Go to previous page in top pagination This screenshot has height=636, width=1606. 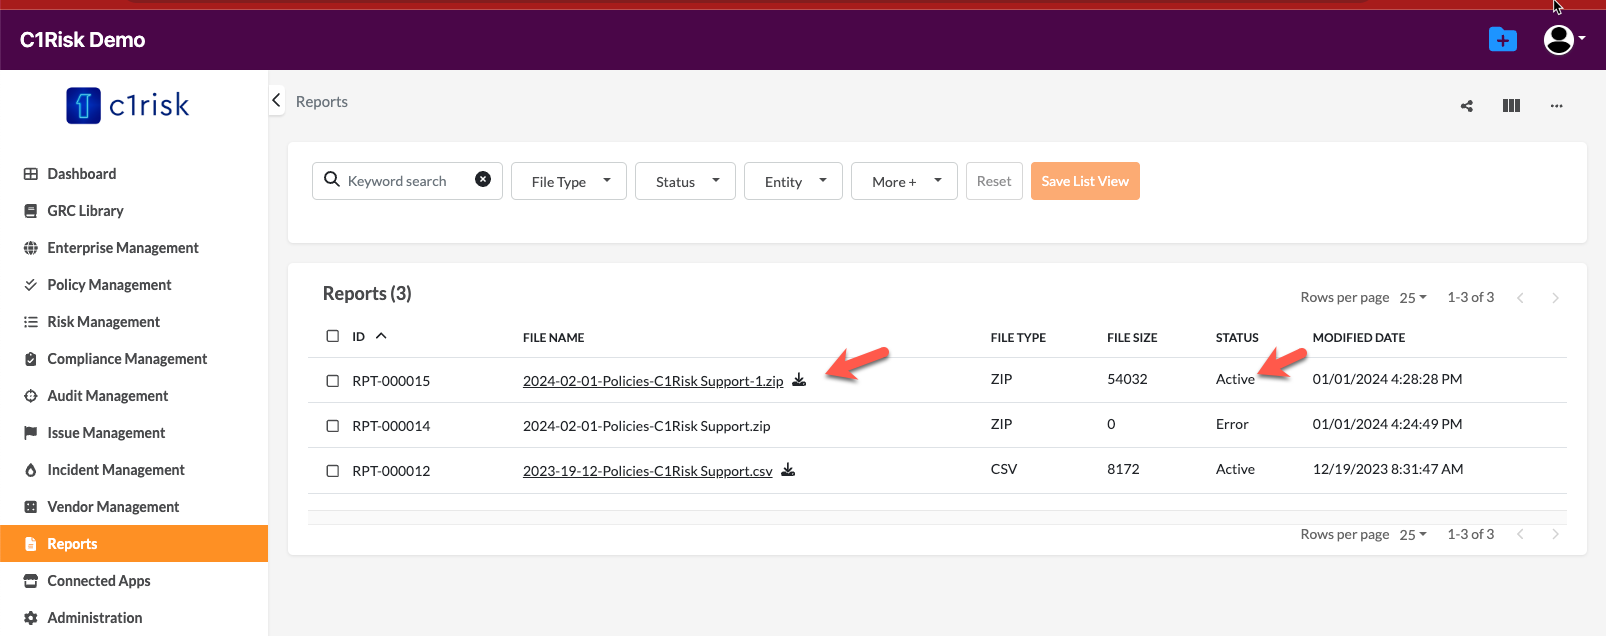point(1520,298)
